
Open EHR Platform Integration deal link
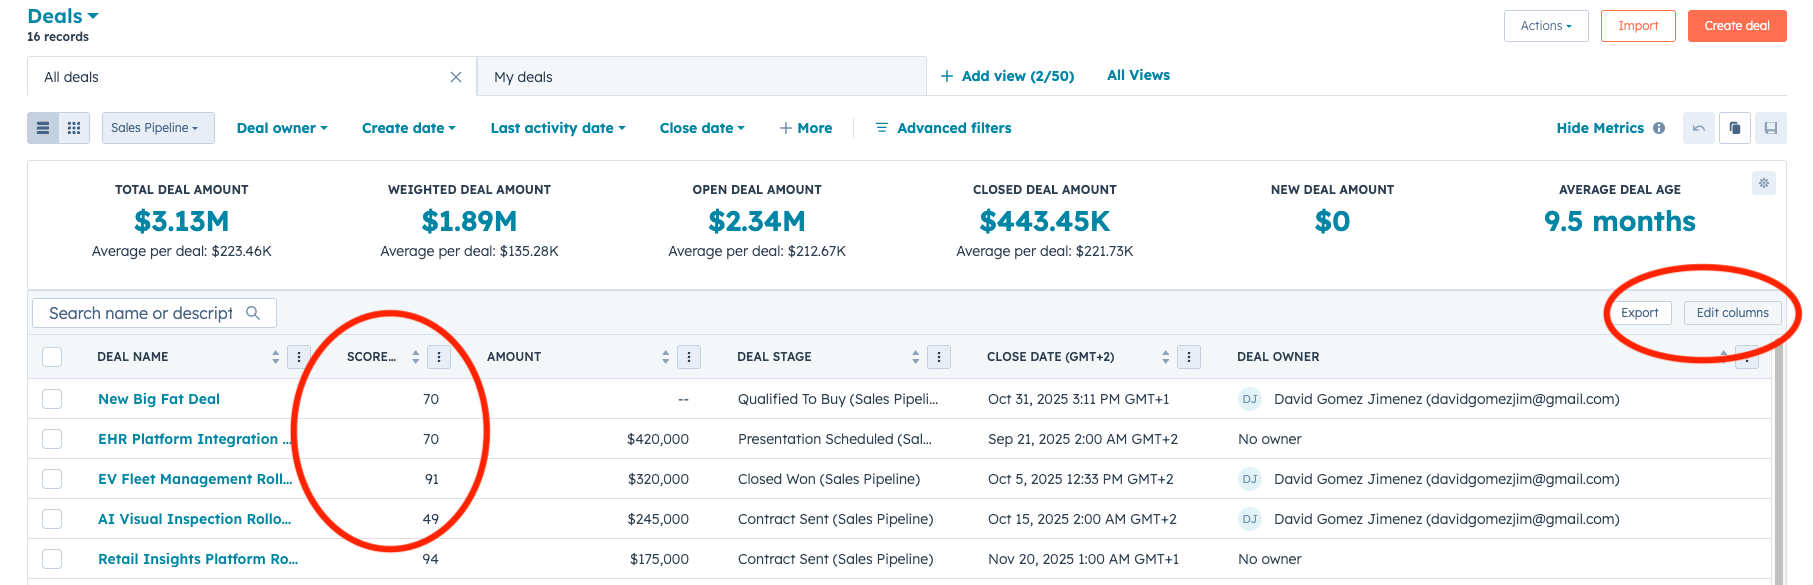(x=193, y=439)
